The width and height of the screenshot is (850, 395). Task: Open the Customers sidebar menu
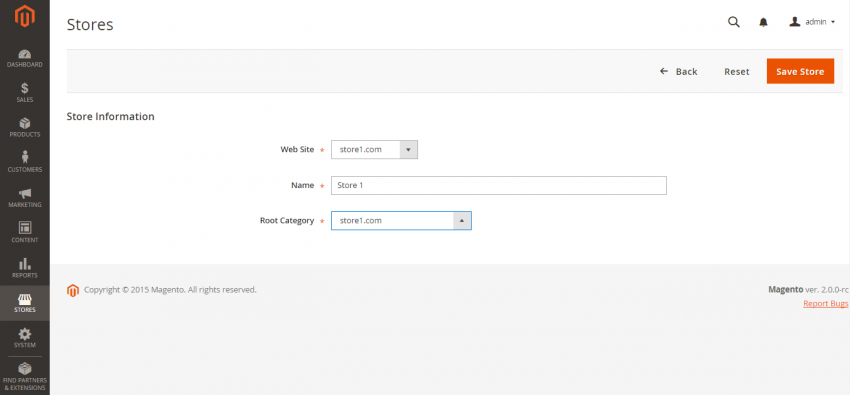point(24,163)
